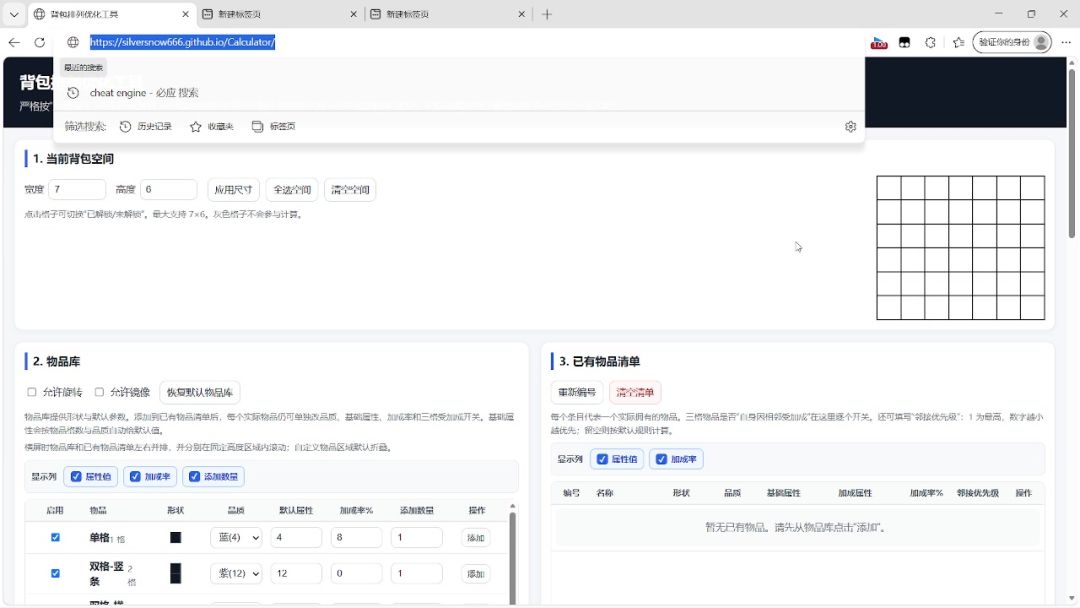Viewport: 1080px width, 608px height.
Task: Uncheck the 双格-竖条 item enable checkbox
Action: [x=55, y=573]
